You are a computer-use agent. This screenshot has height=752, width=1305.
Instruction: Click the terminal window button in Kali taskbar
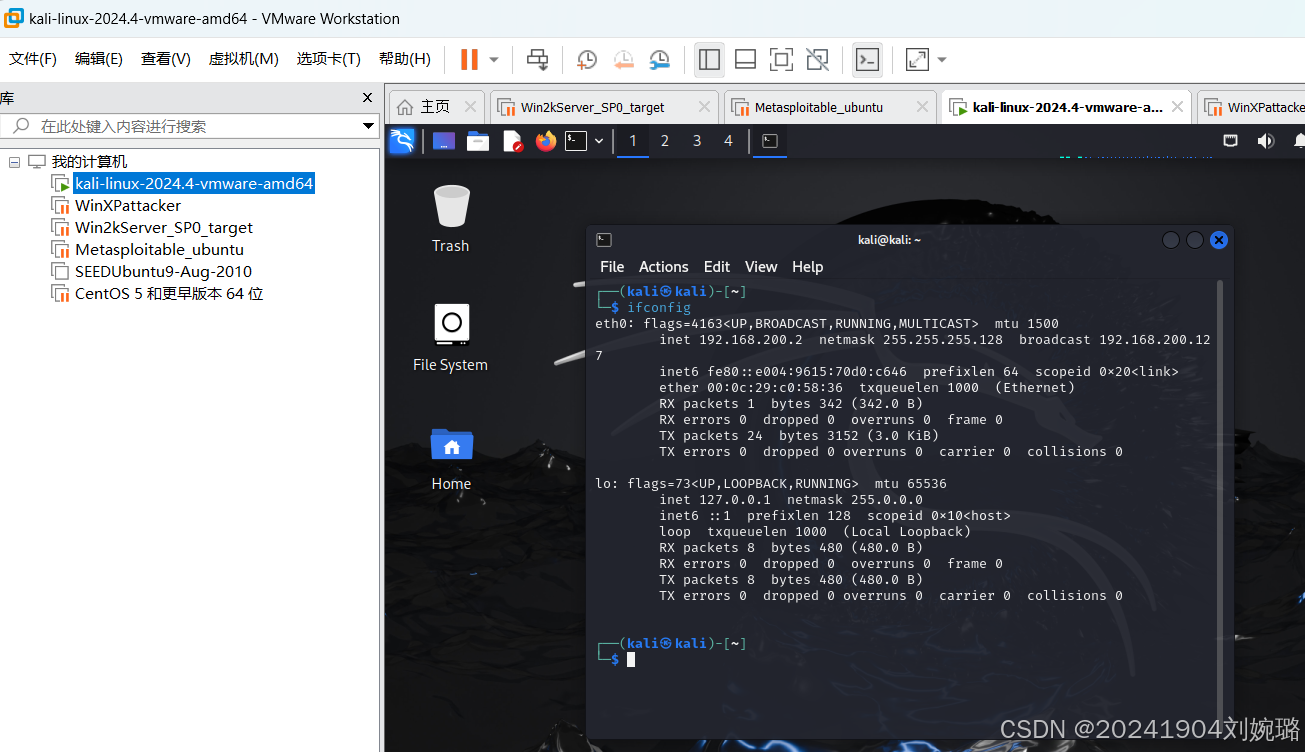pos(769,141)
